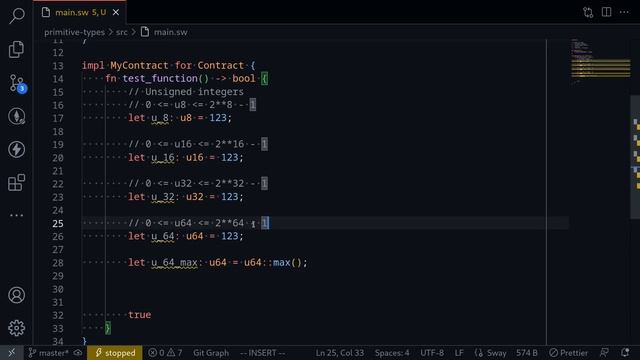The image size is (640, 360).
Task: Select the main.sw editor tab
Action: tap(80, 13)
